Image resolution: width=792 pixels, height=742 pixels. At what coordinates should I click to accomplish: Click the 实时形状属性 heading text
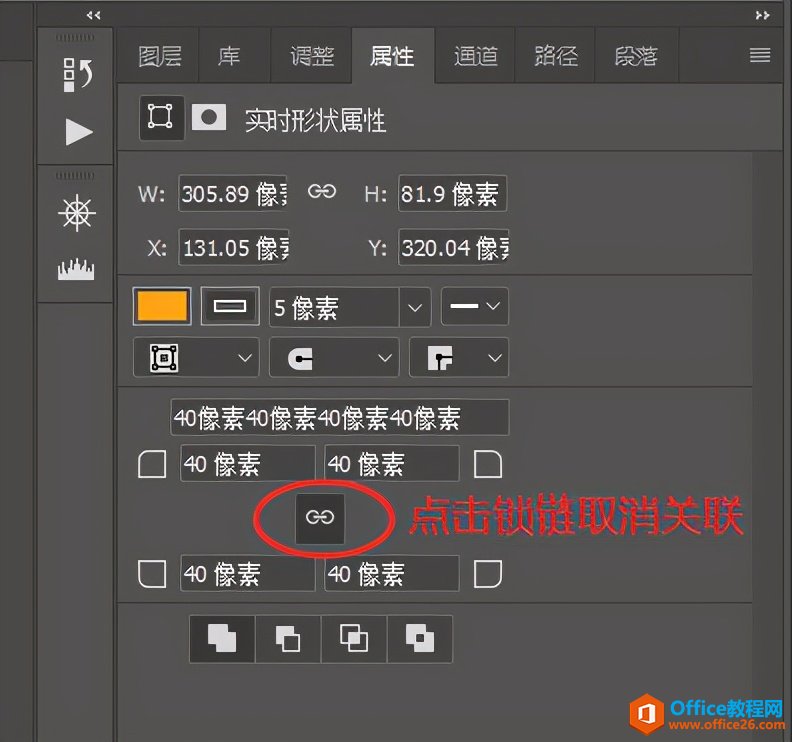tap(316, 121)
